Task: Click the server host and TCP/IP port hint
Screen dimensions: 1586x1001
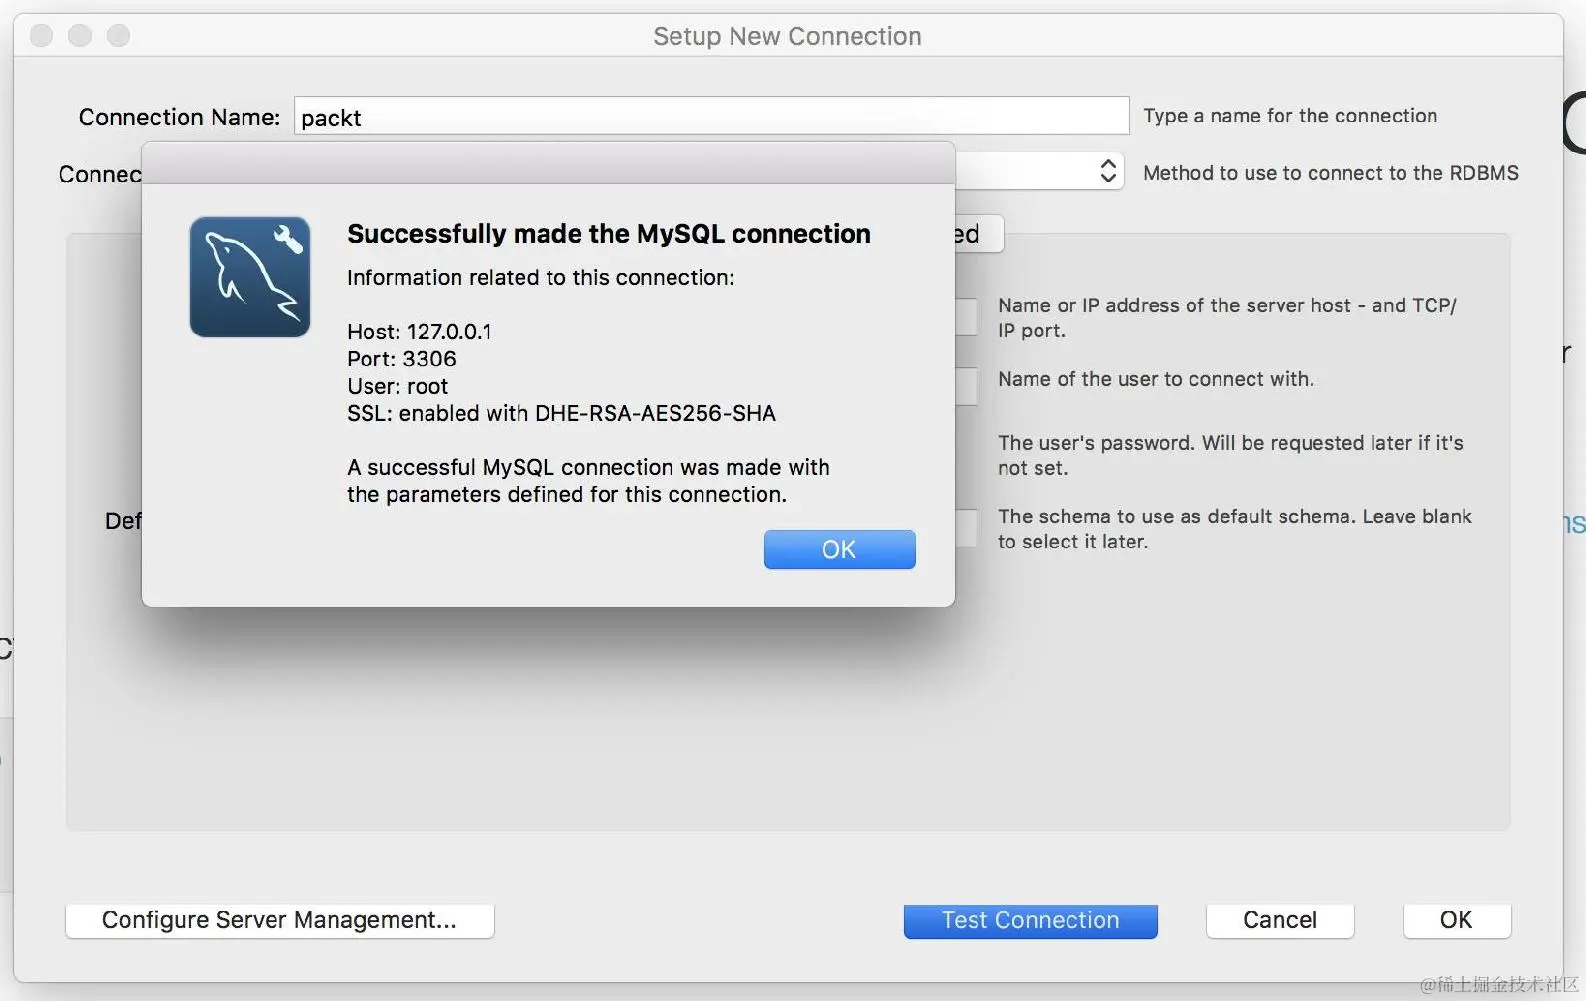Action: (x=1227, y=318)
